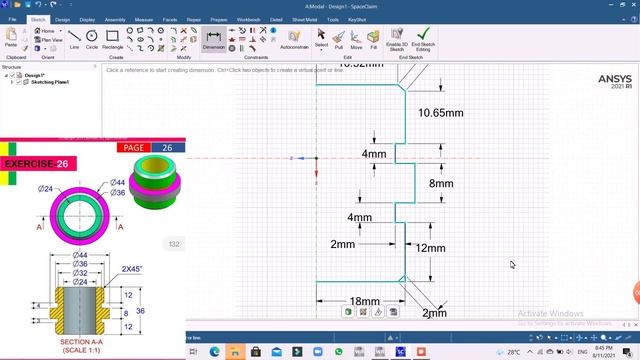Click the format painter brush icon
The height and width of the screenshot is (360, 640).
(25, 49)
